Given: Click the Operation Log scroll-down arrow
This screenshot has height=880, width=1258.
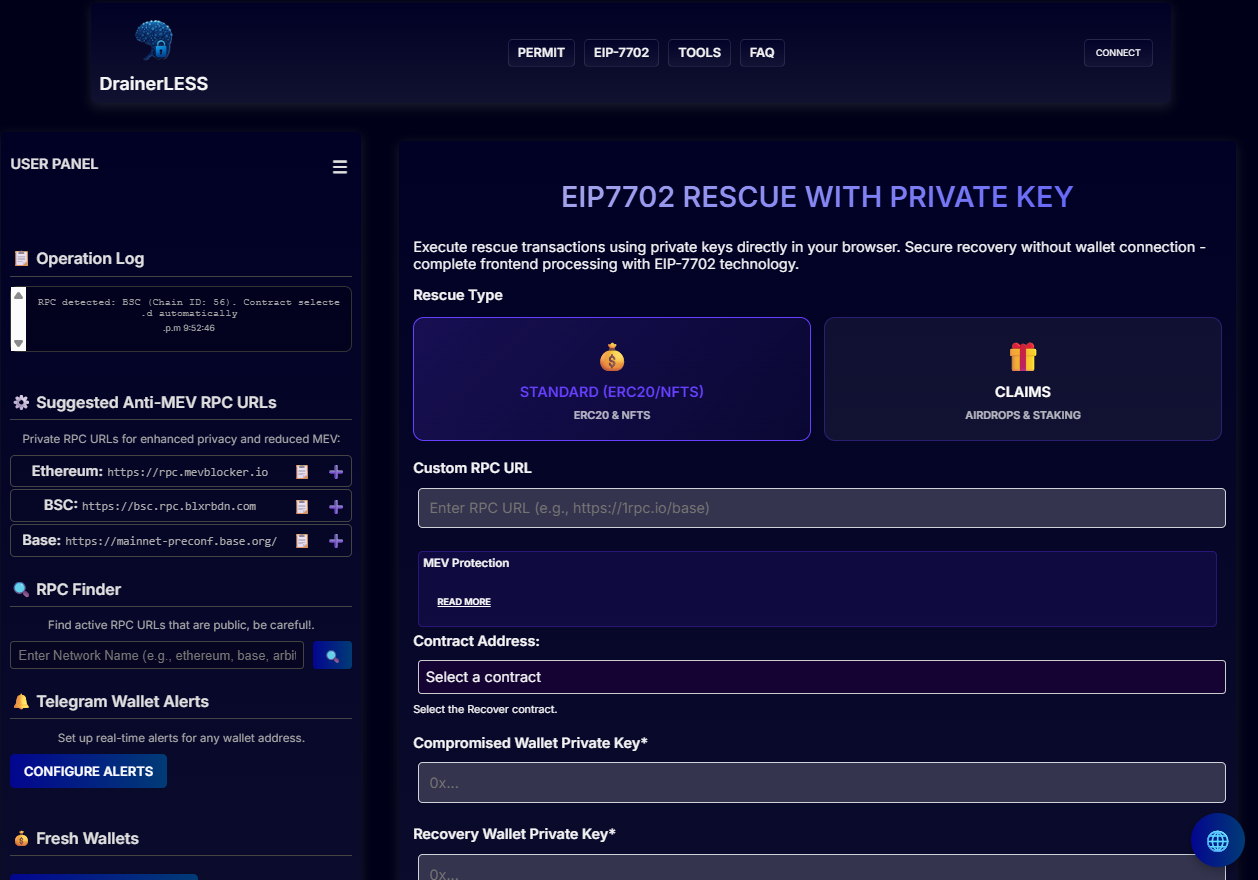Looking at the screenshot, I should (18, 343).
